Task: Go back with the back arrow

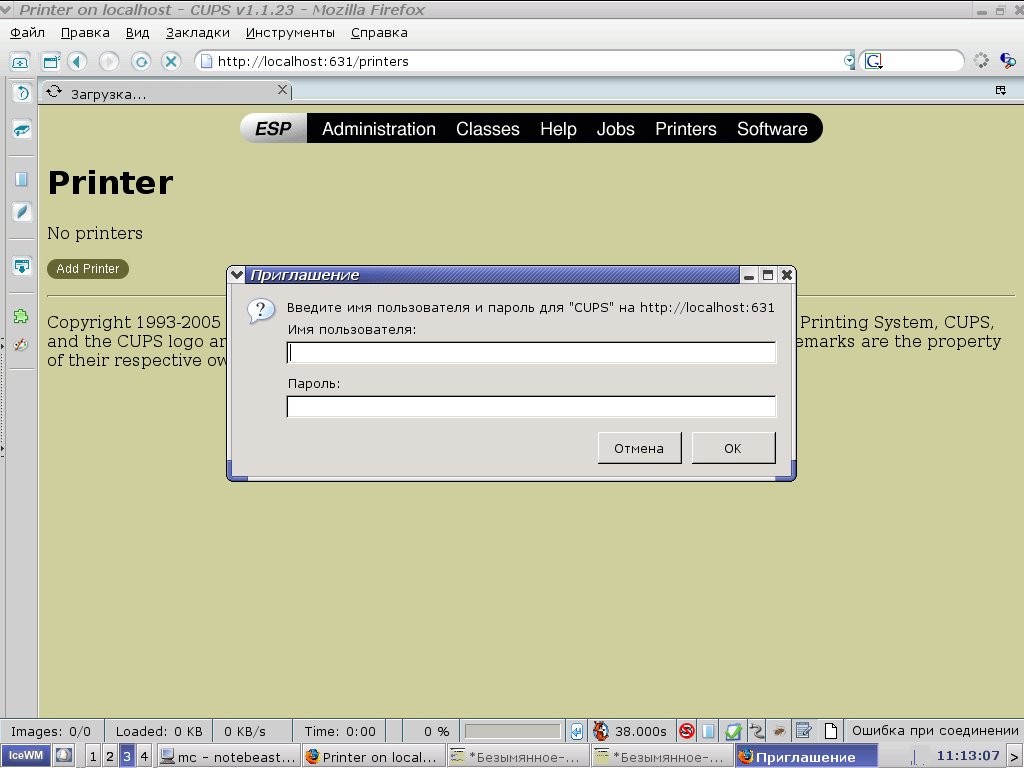Action: tap(78, 61)
